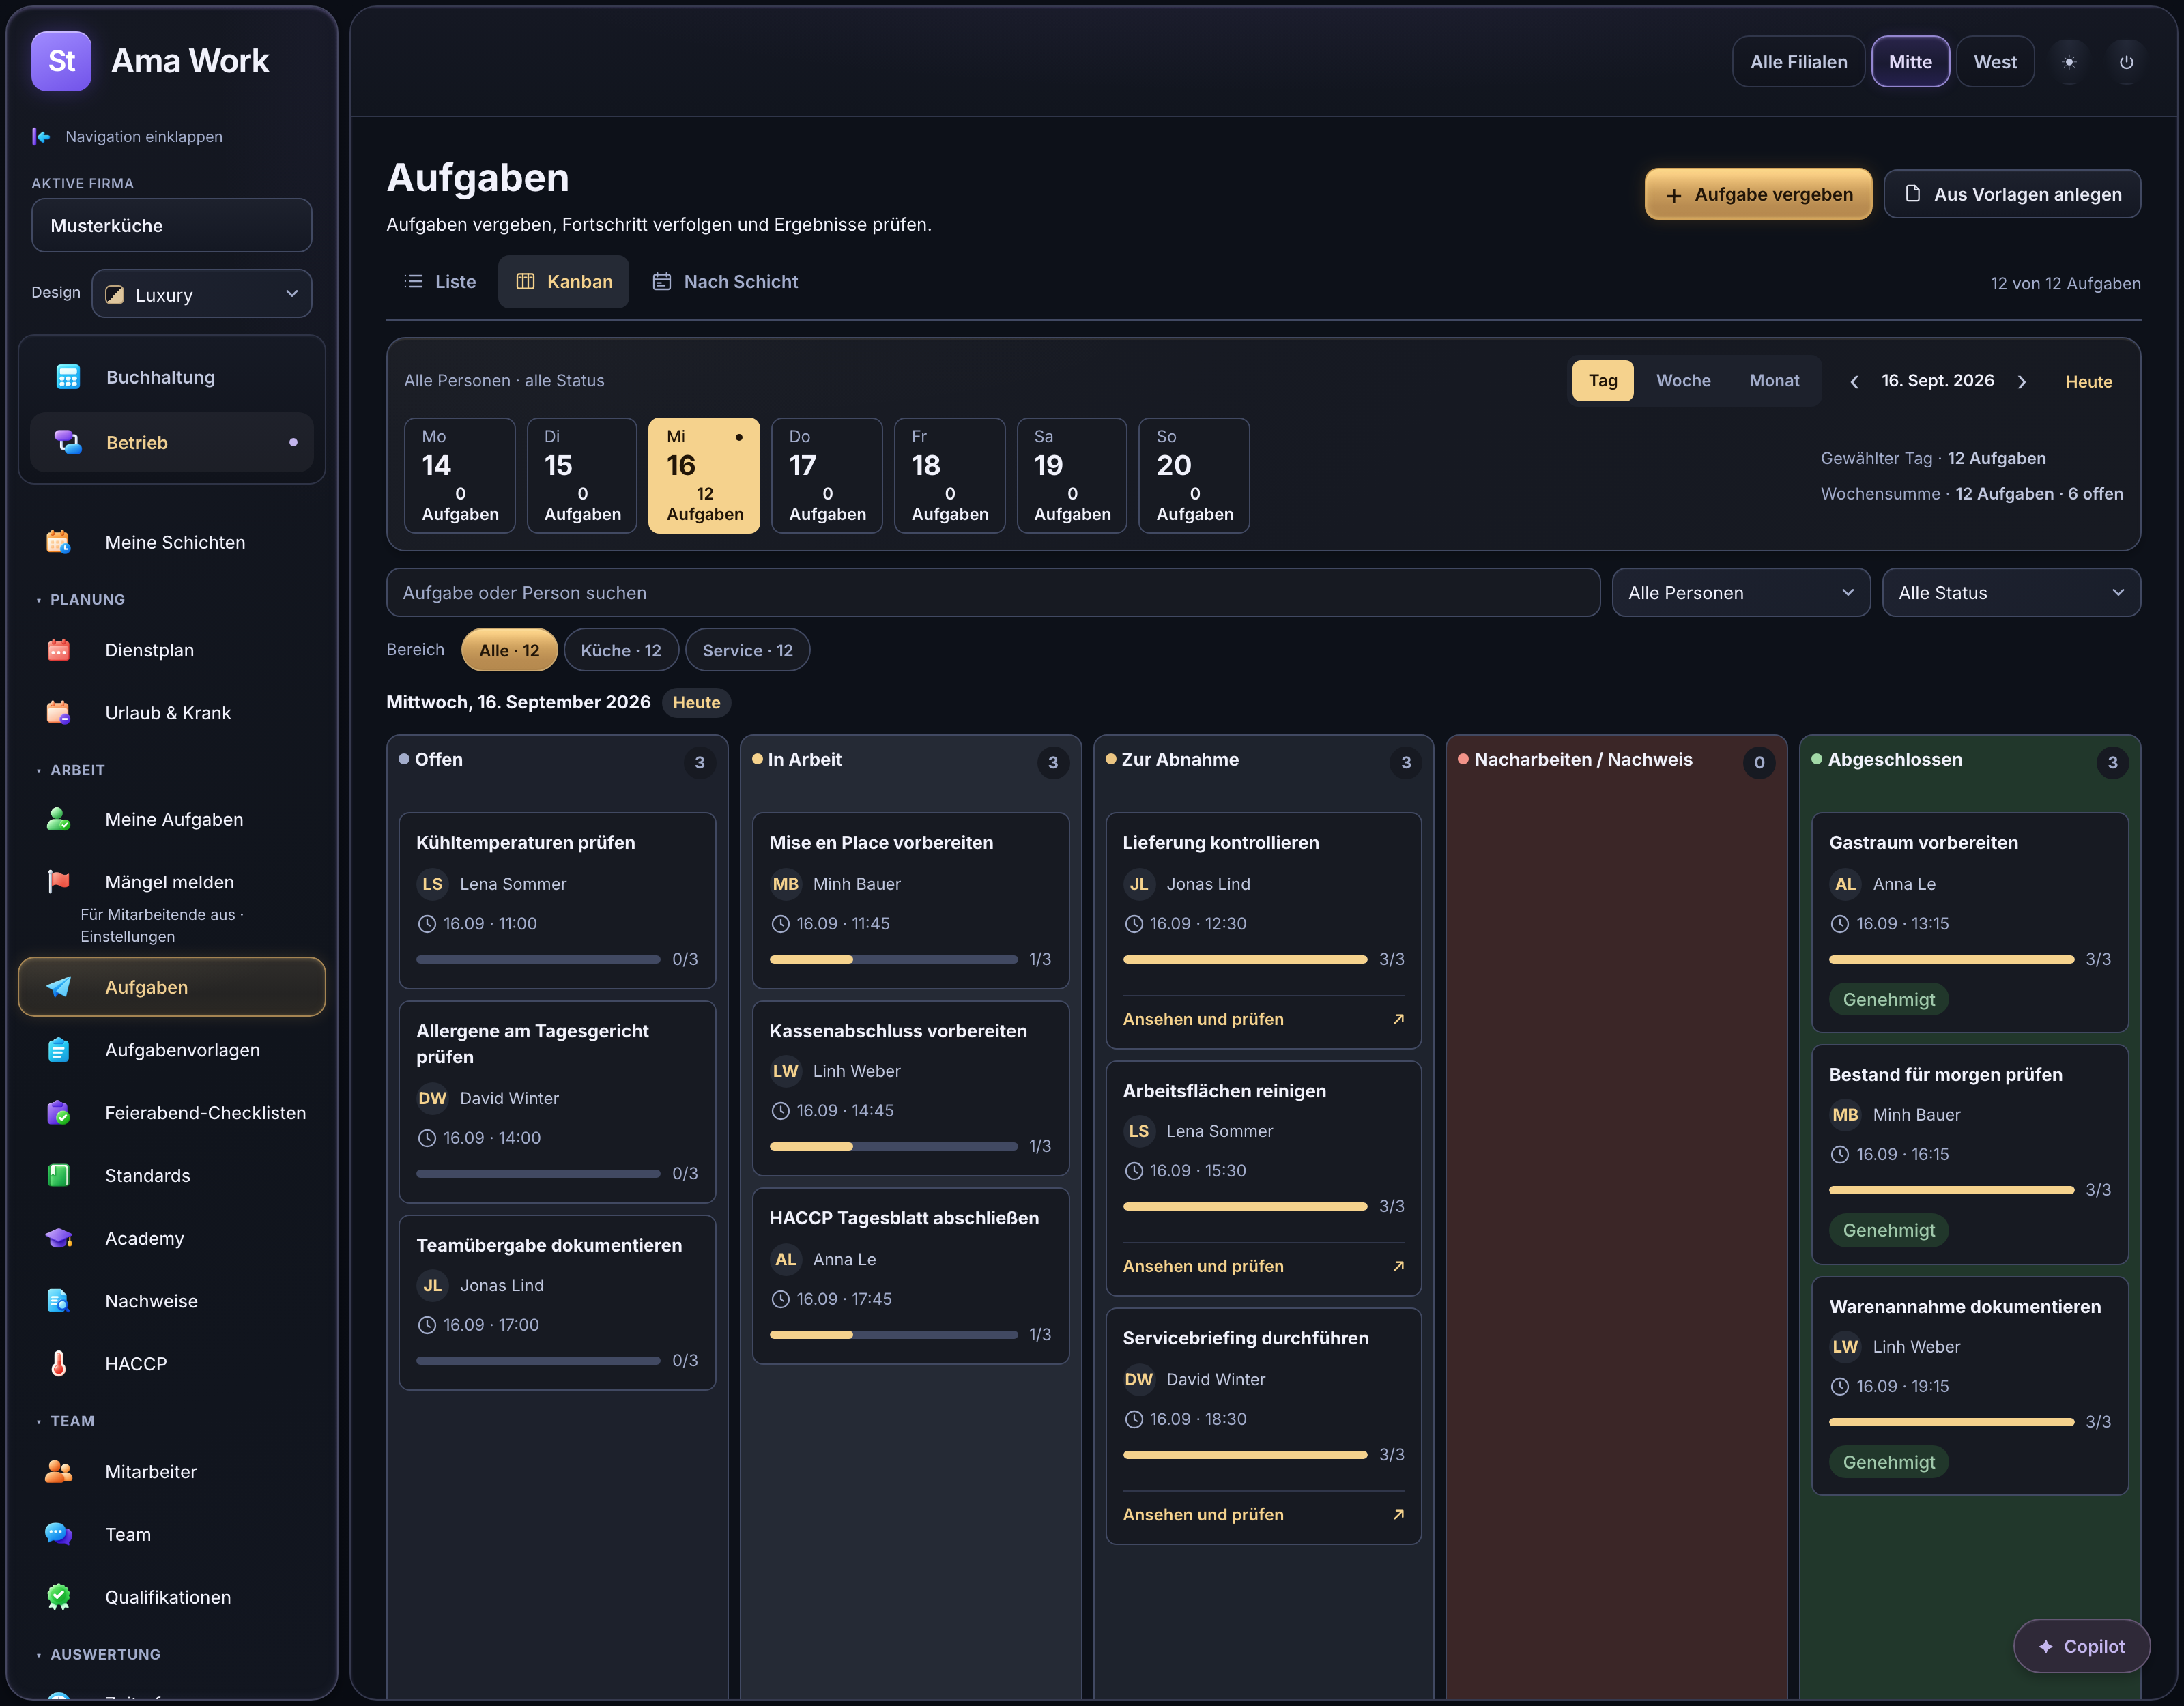The height and width of the screenshot is (1706, 2184).
Task: Click the Aufgabe oder Person suchen field
Action: point(993,593)
